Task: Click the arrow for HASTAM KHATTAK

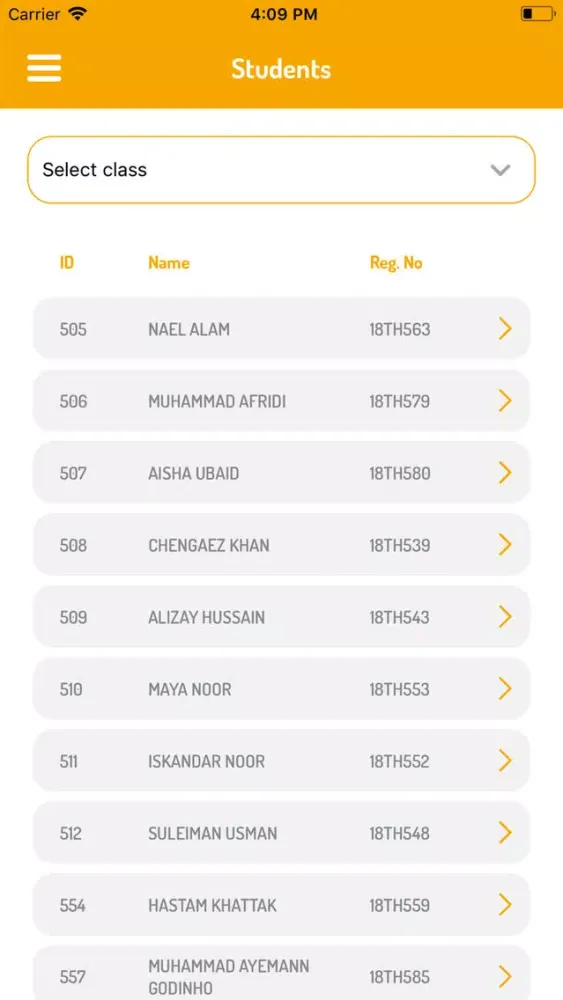Action: [505, 905]
